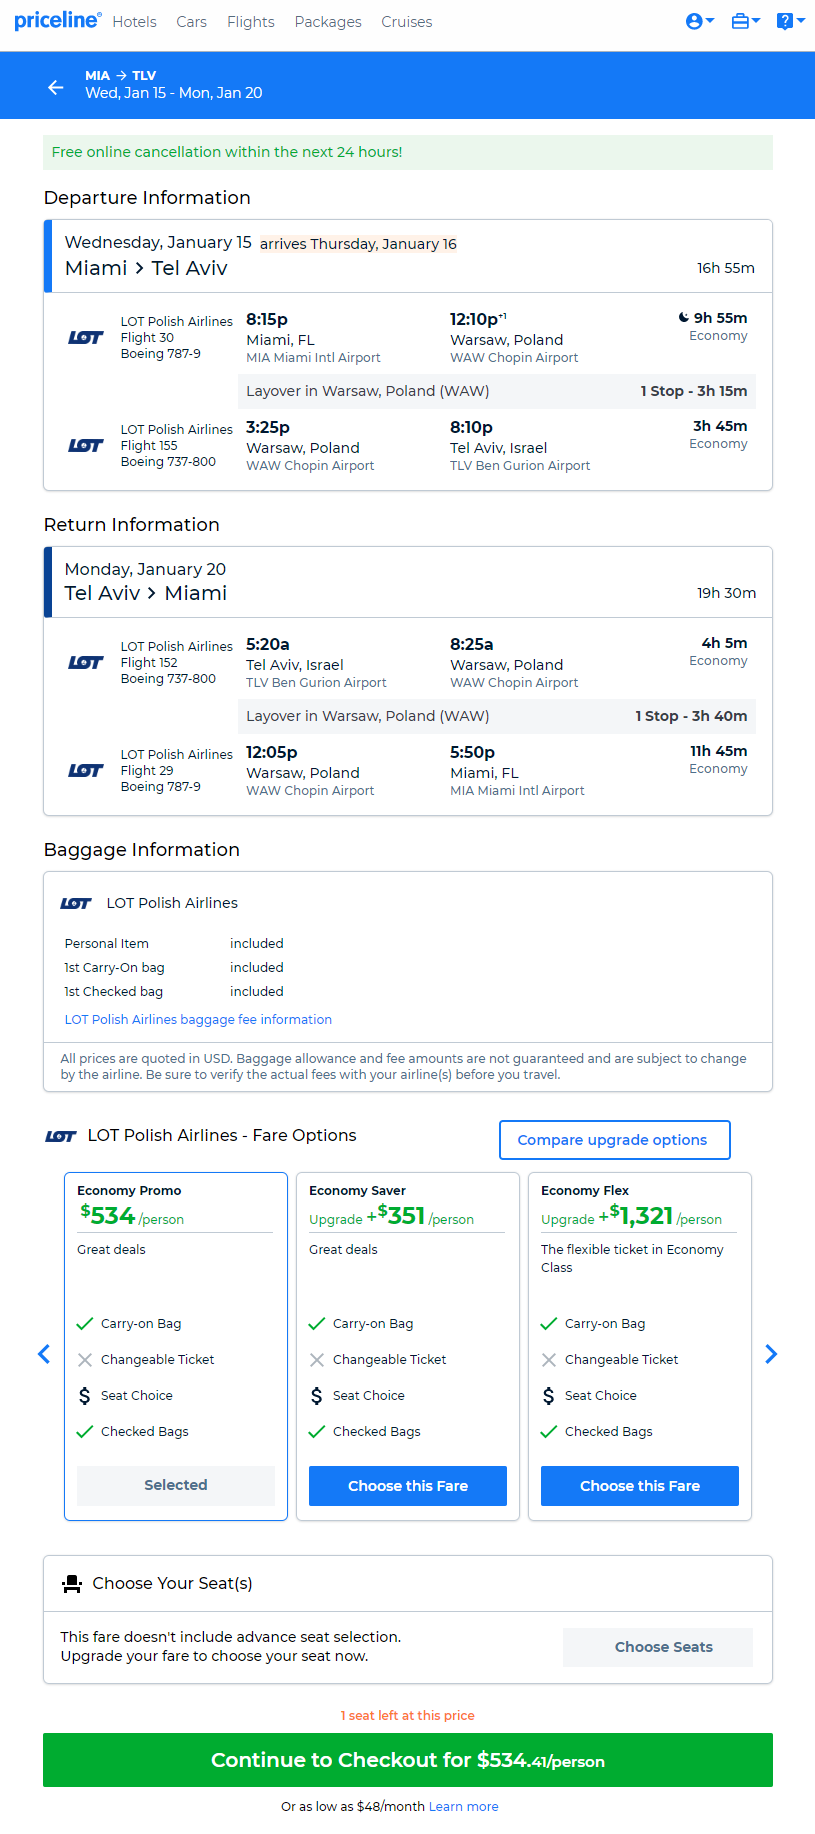
Task: Click the LOT logo for Flight 30
Action: [86, 337]
